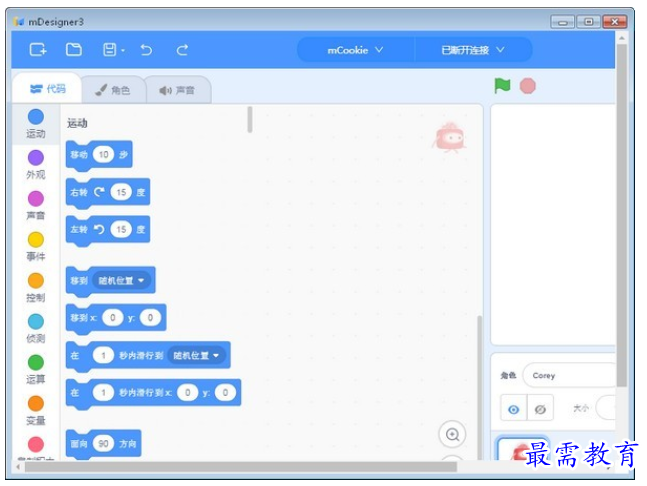Click the 左转 15 度 block
Screen dimensions: 647x486
click(108, 230)
